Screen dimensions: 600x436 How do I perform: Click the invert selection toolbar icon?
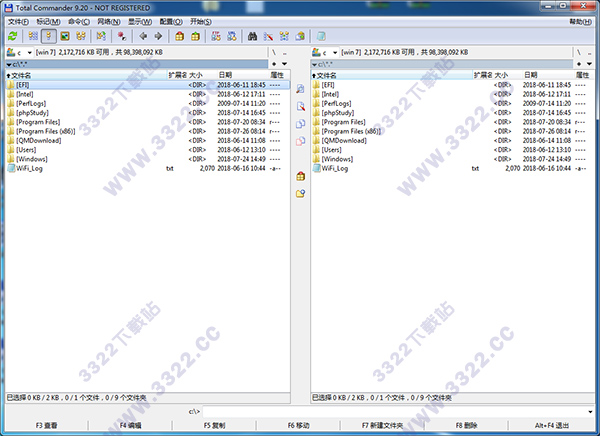pos(101,36)
